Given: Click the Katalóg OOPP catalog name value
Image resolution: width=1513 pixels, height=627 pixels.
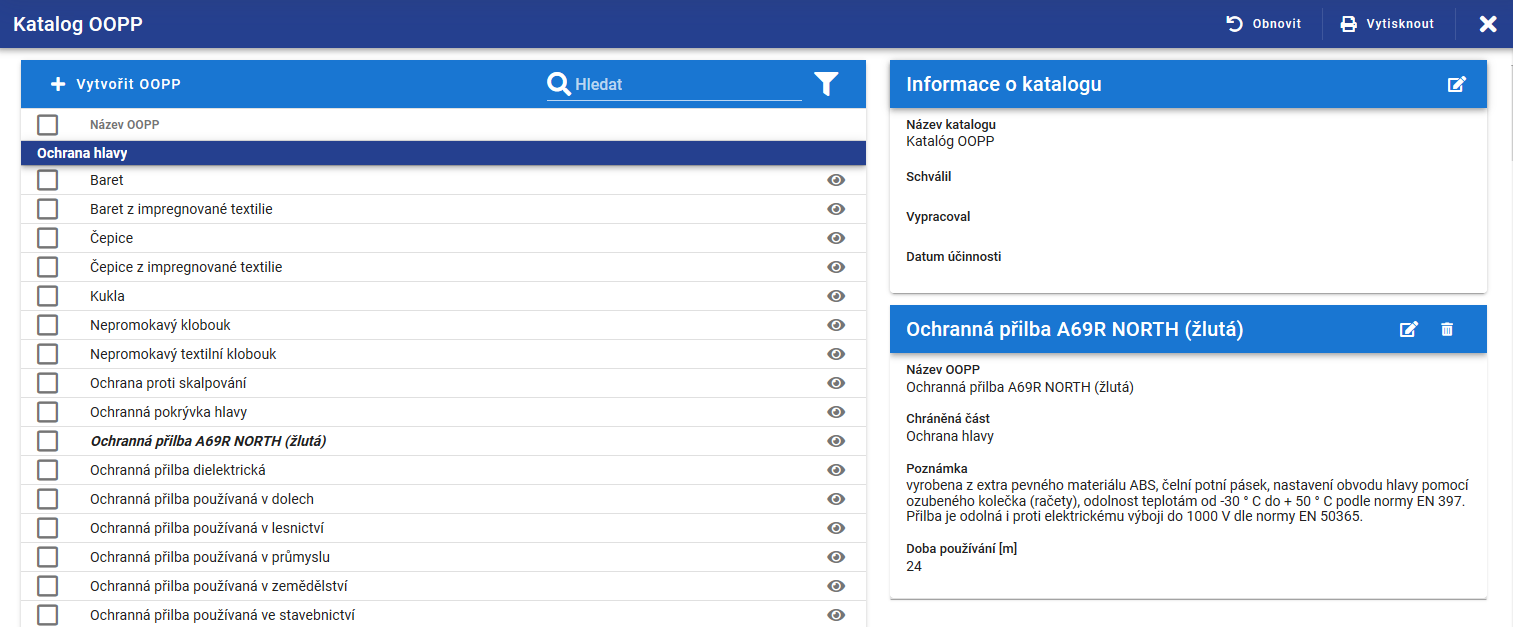Looking at the screenshot, I should [x=950, y=141].
